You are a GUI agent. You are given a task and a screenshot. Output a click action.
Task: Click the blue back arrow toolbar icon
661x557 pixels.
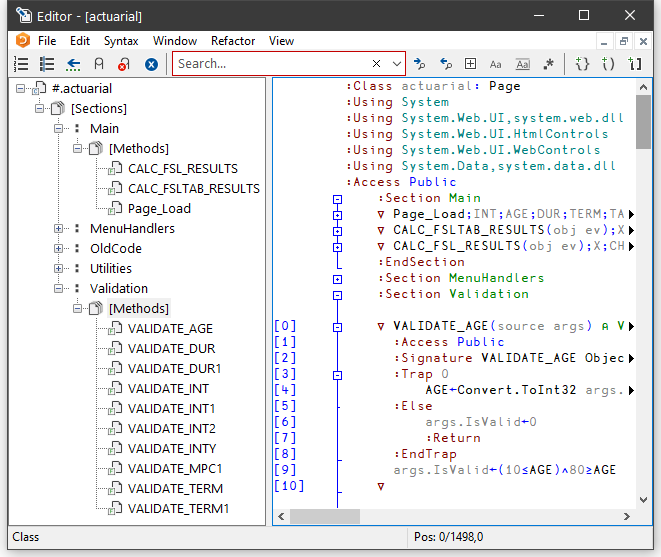point(73,64)
